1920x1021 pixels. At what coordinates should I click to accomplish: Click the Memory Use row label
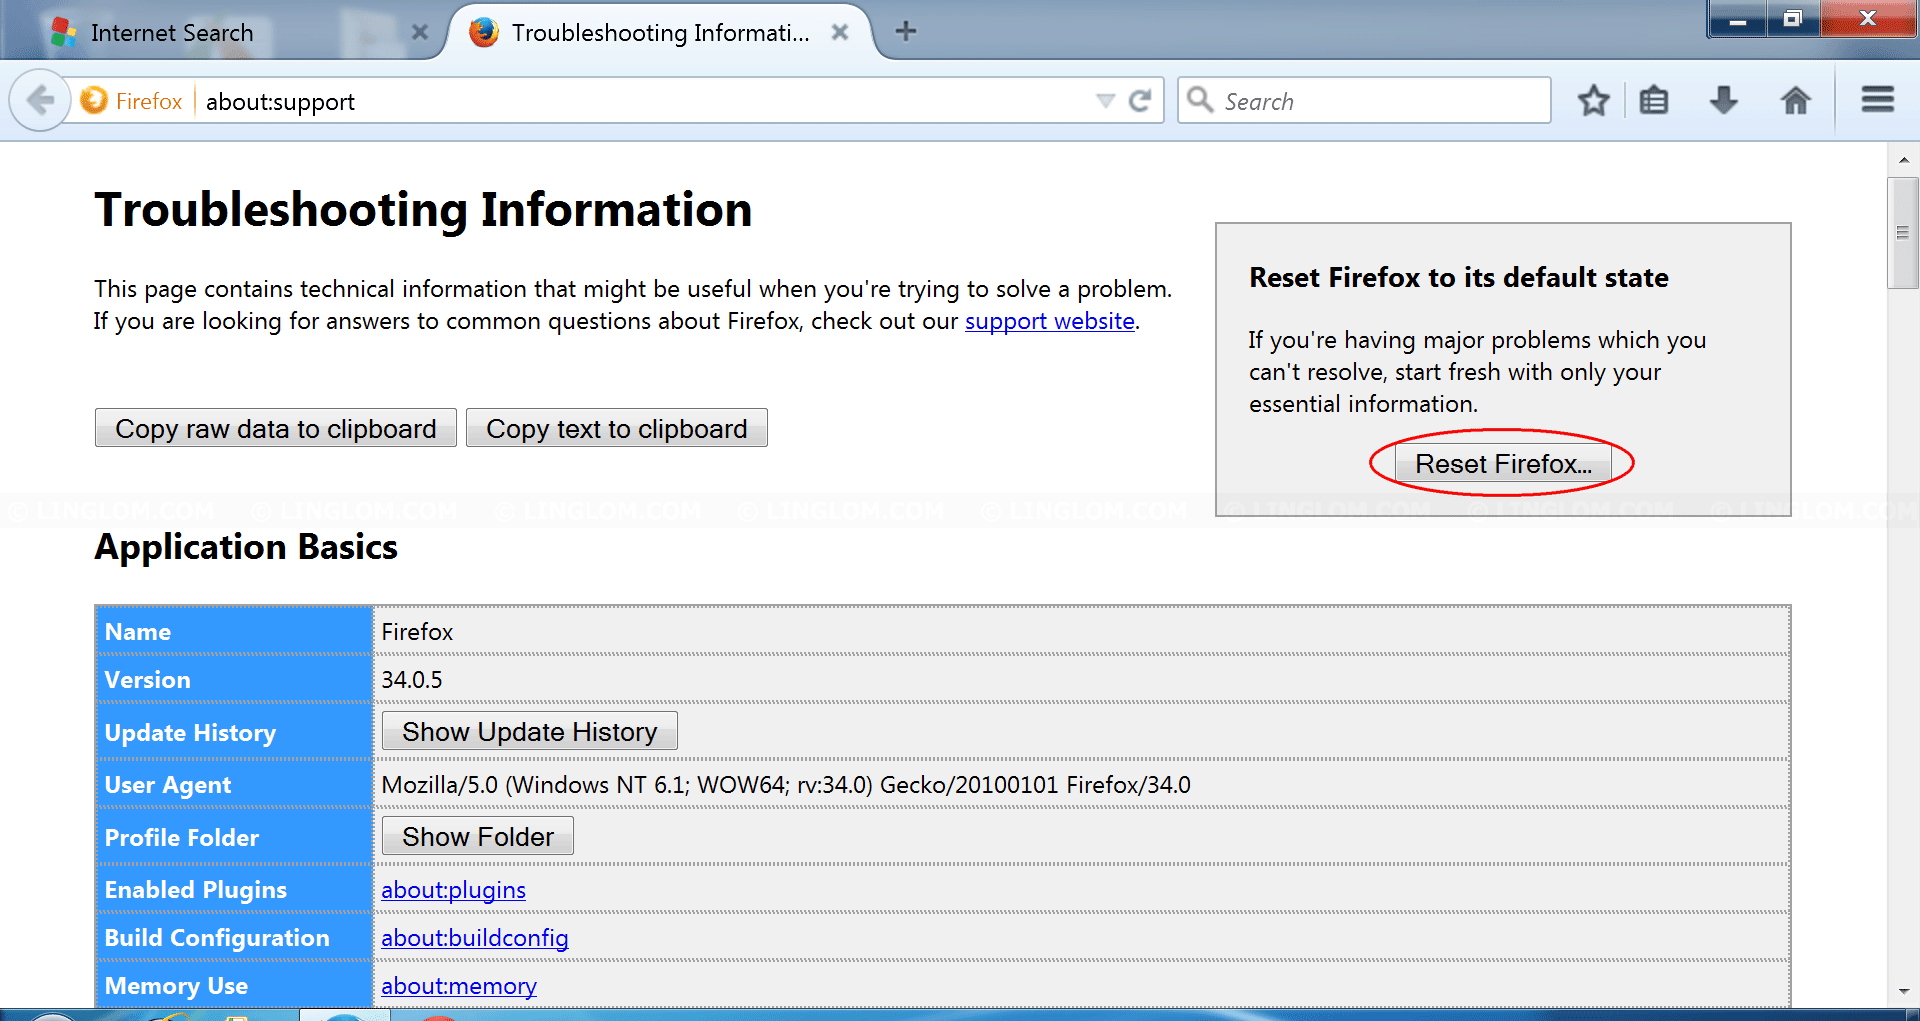point(176,986)
